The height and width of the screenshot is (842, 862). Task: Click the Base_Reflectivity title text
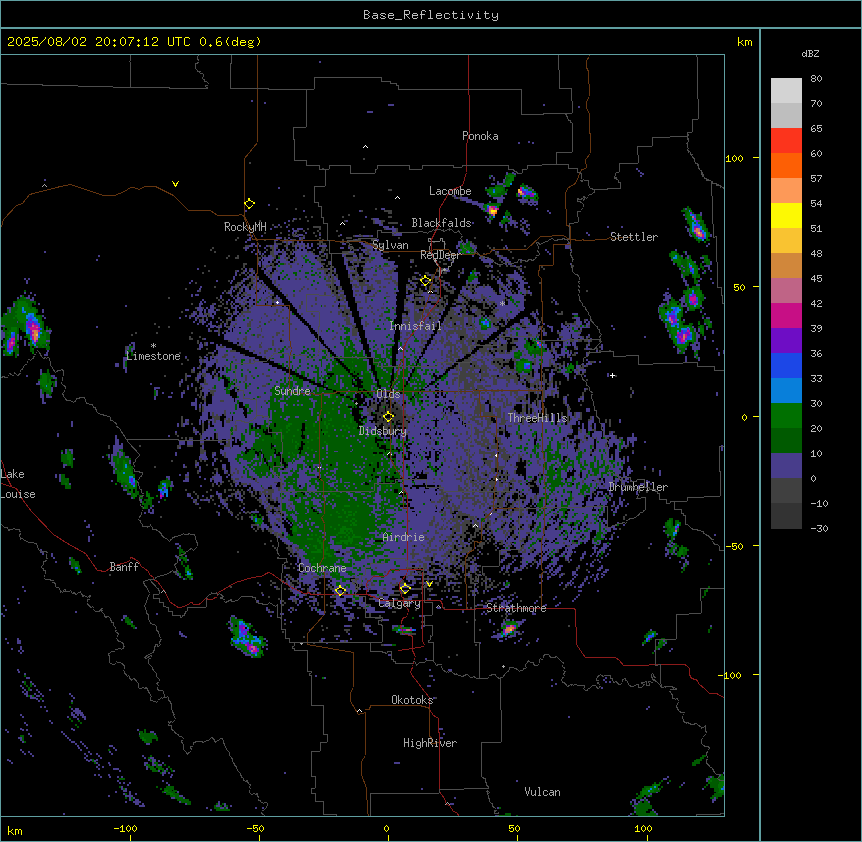(x=431, y=15)
